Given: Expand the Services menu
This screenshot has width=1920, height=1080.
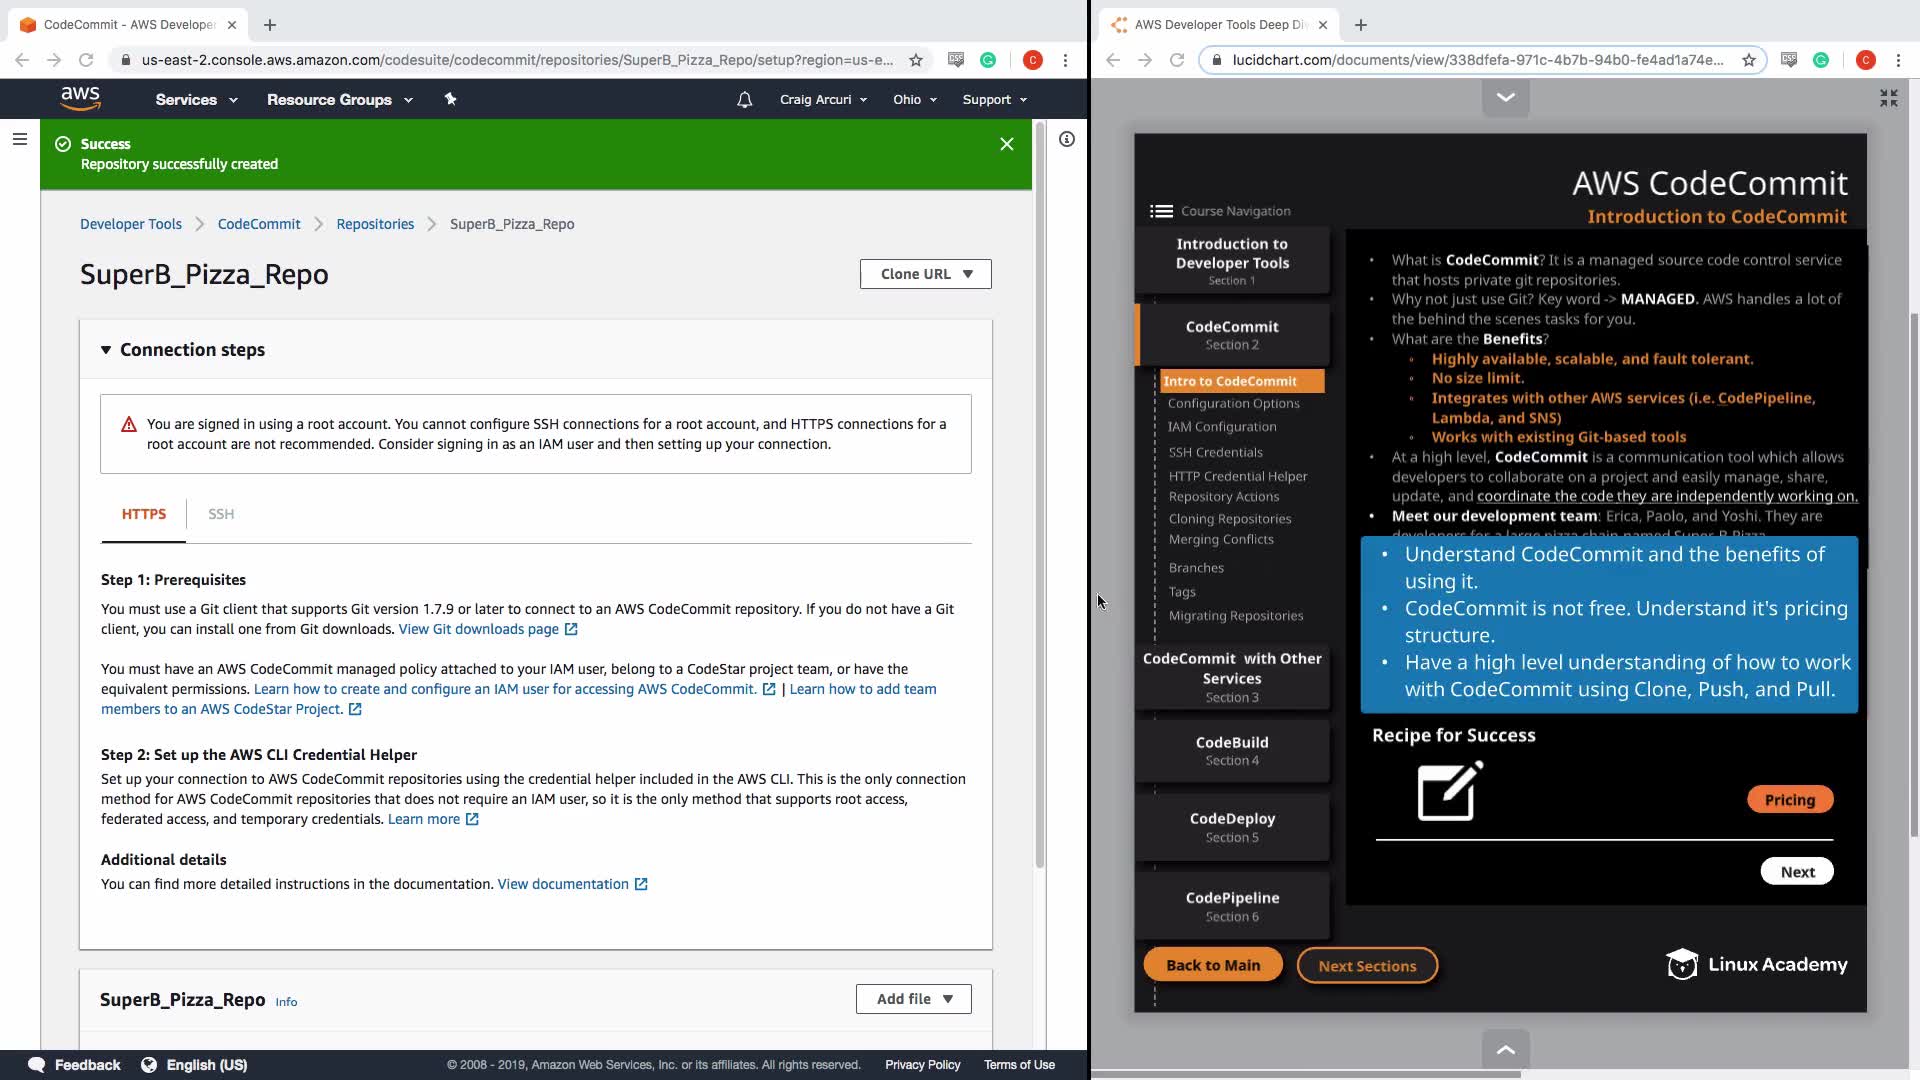Looking at the screenshot, I should (196, 100).
